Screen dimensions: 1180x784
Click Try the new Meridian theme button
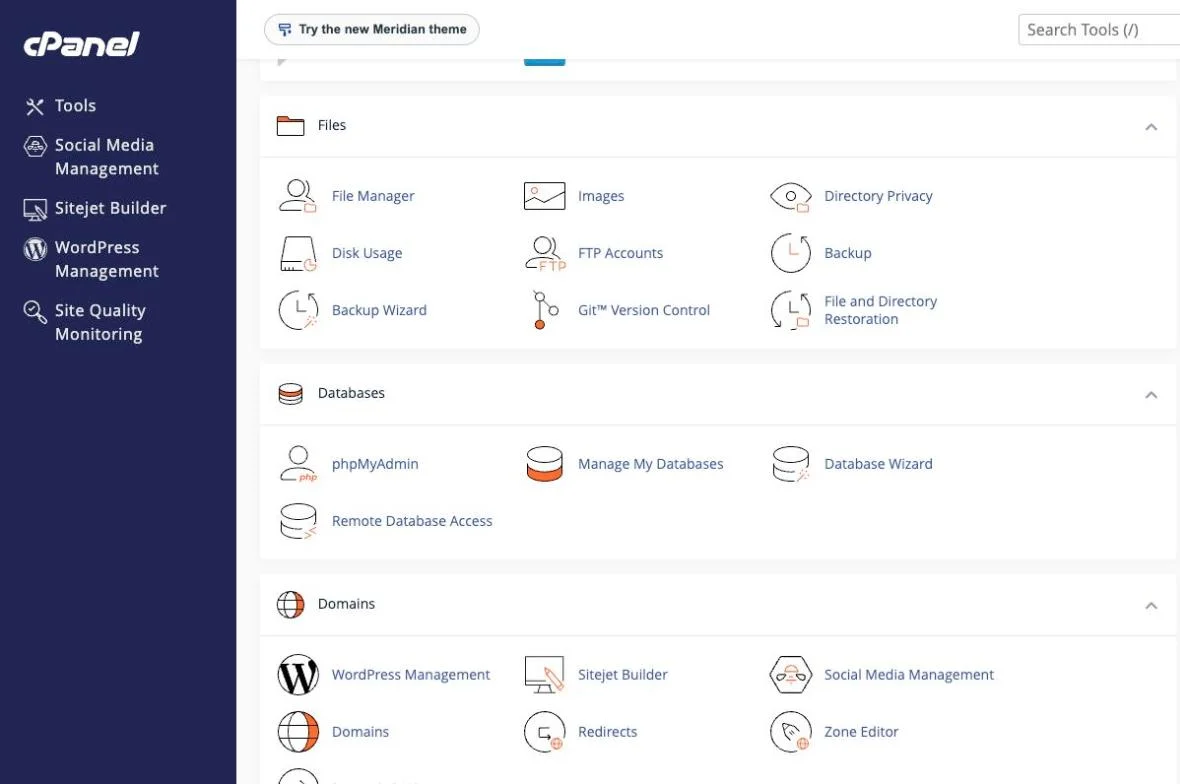coord(372,29)
